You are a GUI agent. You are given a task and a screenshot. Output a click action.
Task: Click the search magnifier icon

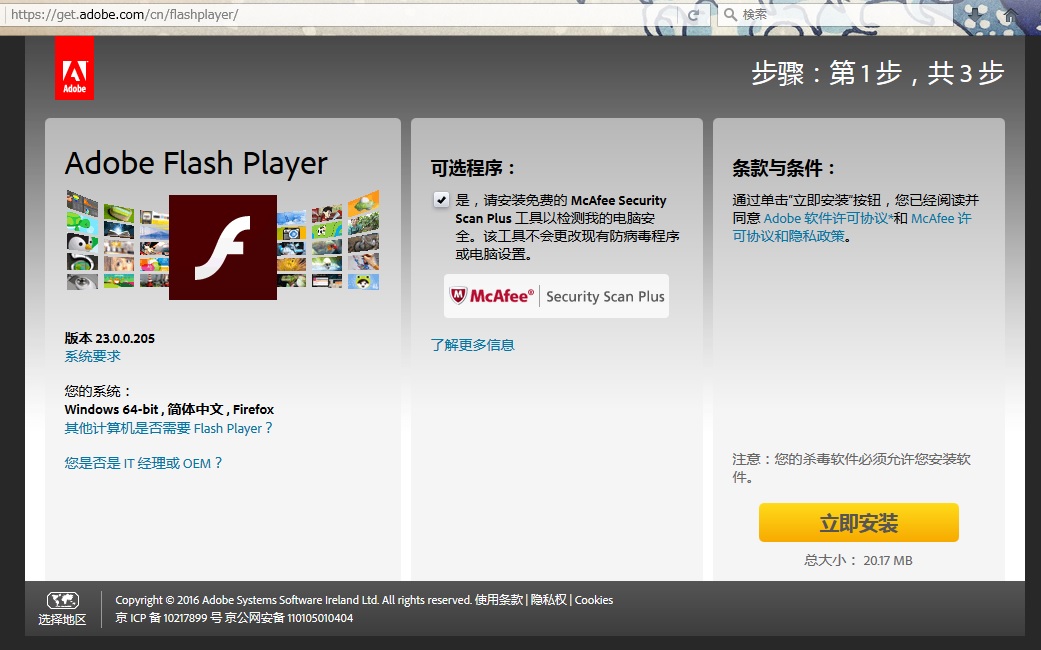pos(730,15)
